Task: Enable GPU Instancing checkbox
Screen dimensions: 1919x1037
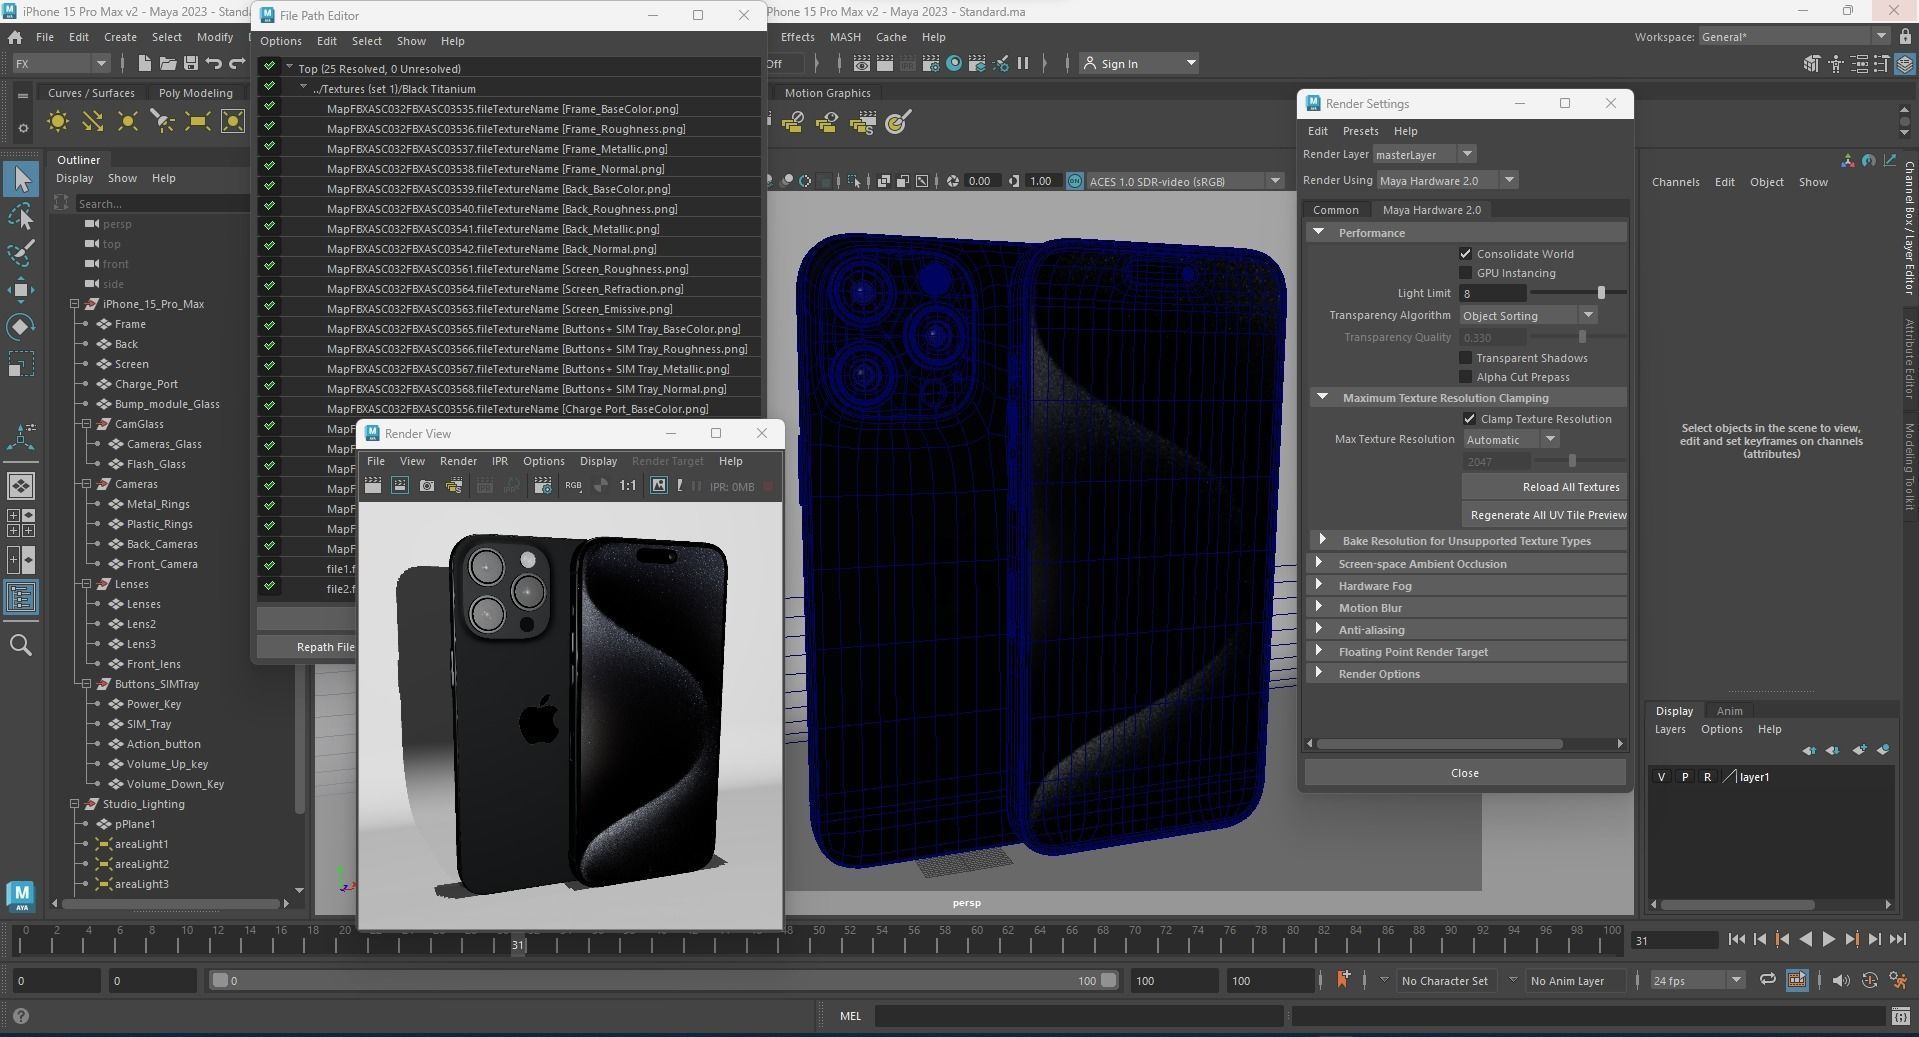Action: tap(1465, 273)
